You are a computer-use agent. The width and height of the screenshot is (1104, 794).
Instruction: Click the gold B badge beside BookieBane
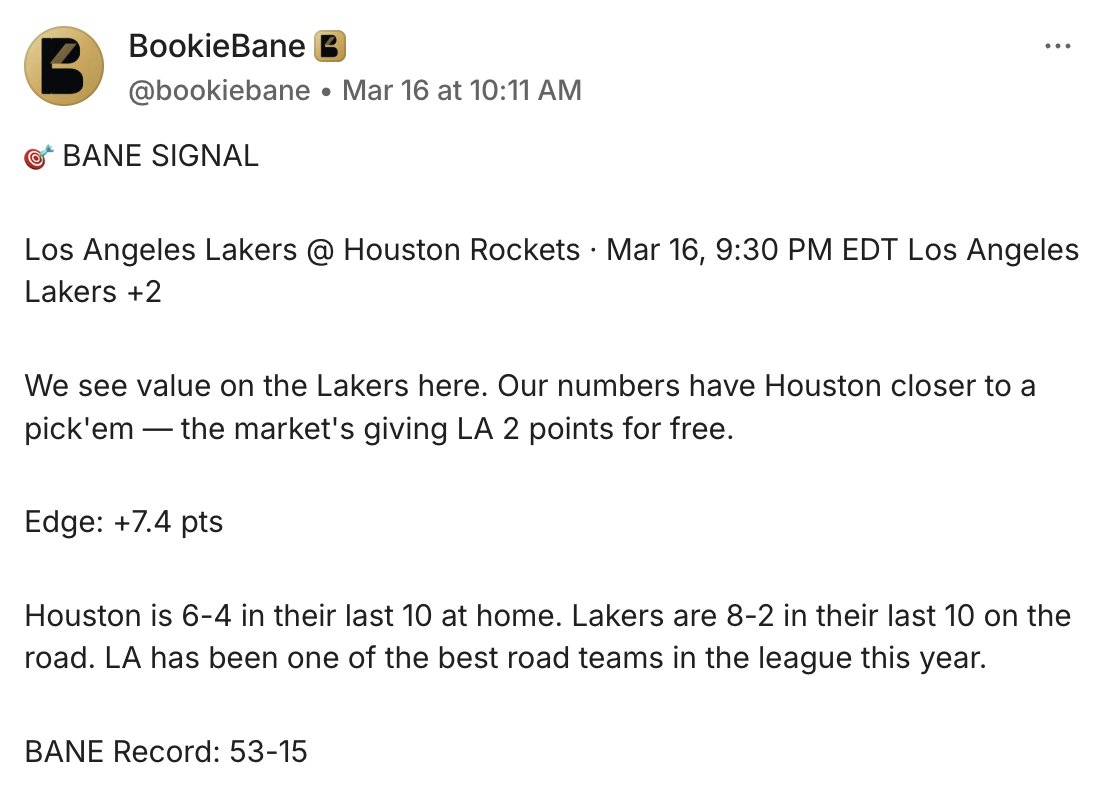[330, 46]
